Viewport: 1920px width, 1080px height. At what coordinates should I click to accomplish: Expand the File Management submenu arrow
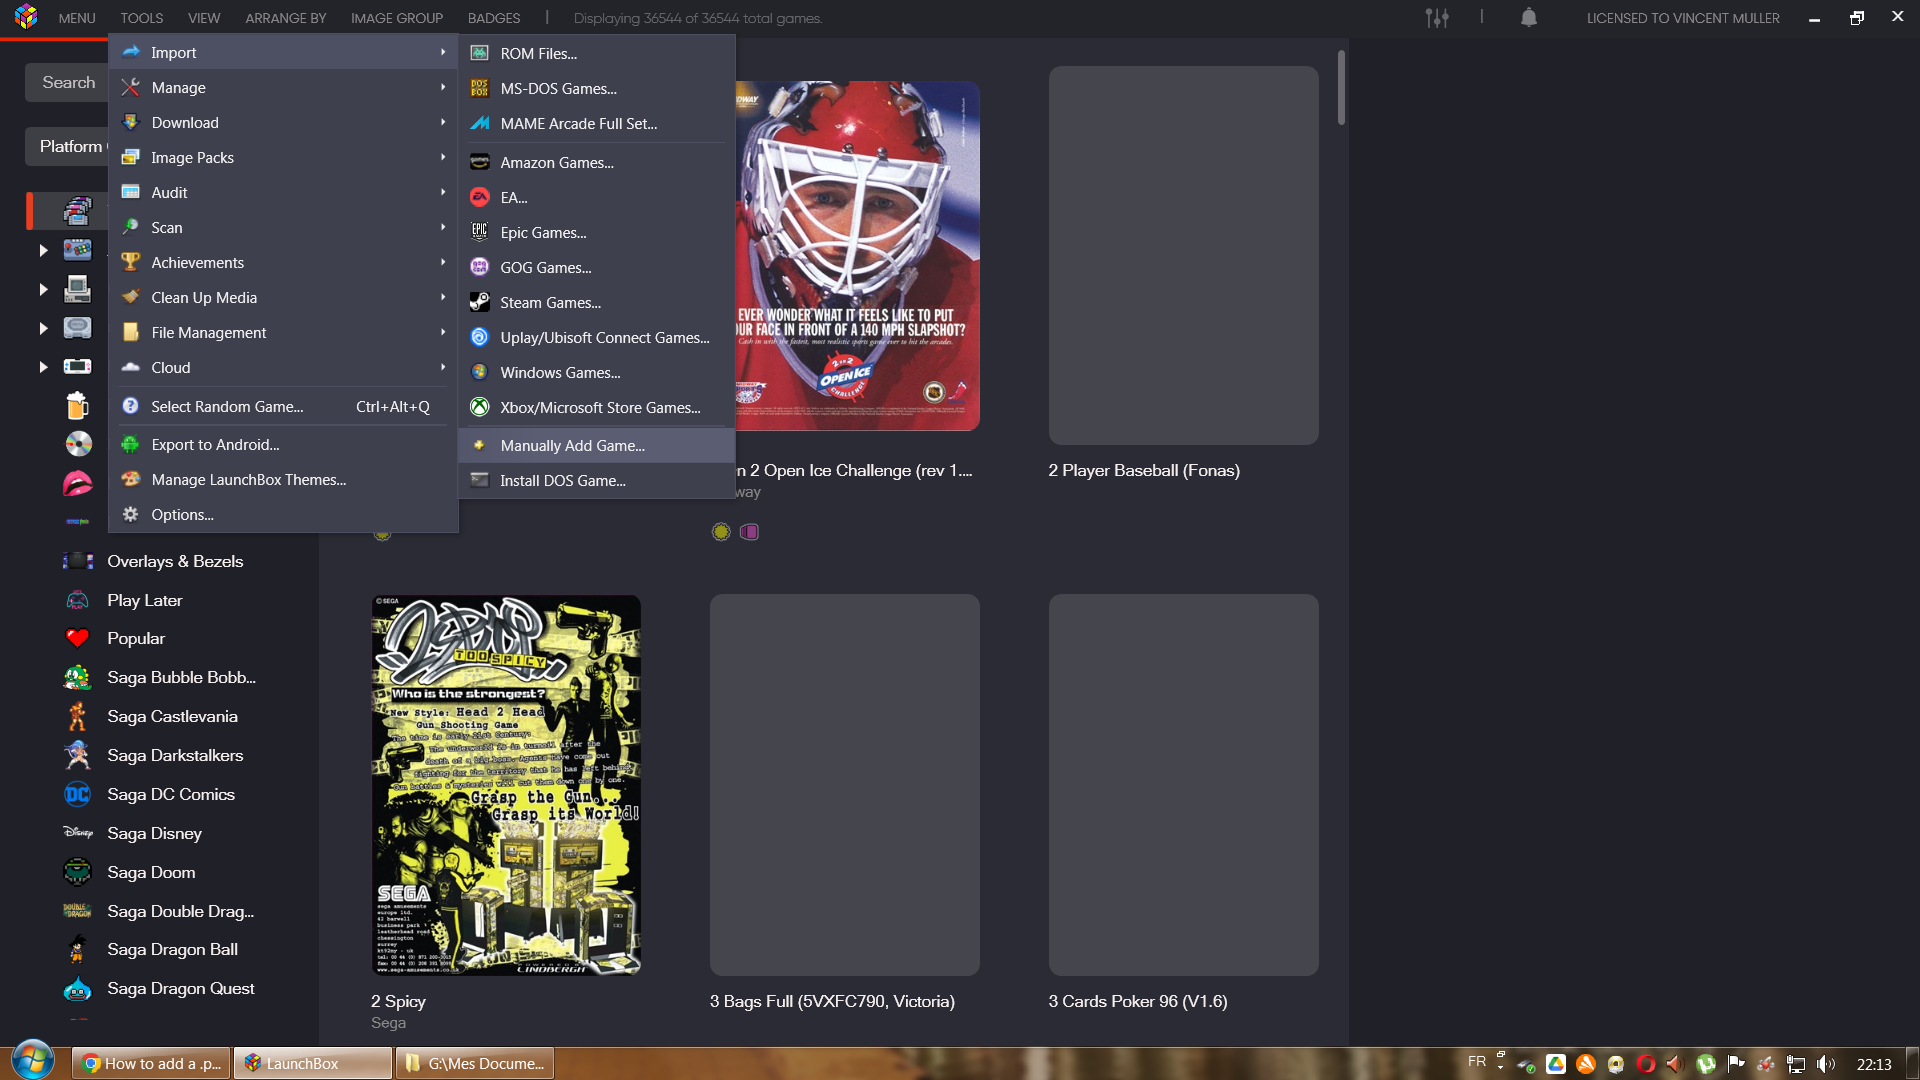click(x=443, y=332)
